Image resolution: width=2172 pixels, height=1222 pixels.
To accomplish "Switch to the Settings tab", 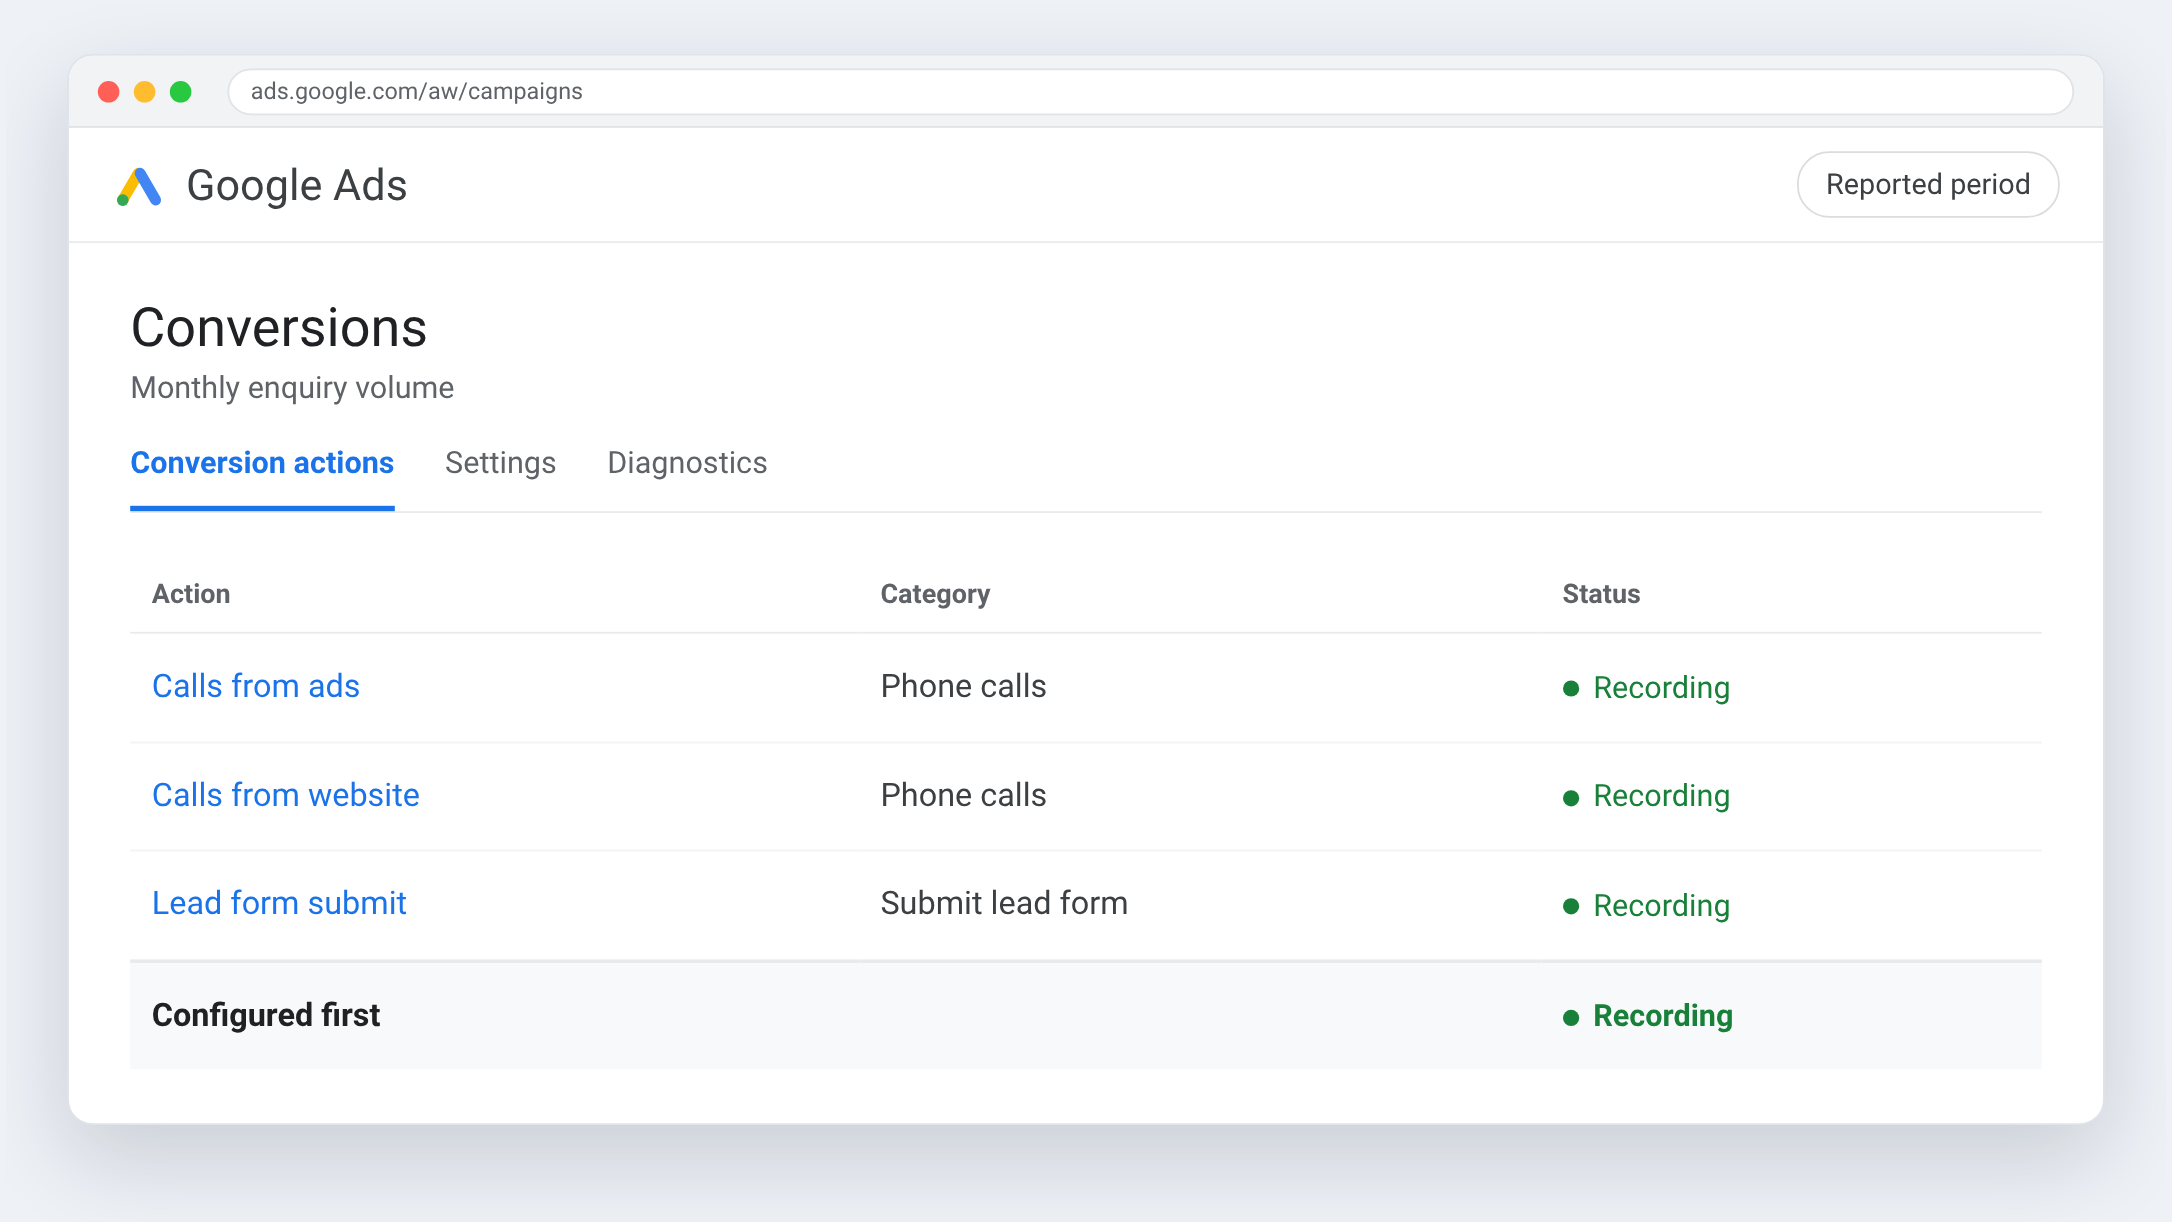I will [500, 463].
